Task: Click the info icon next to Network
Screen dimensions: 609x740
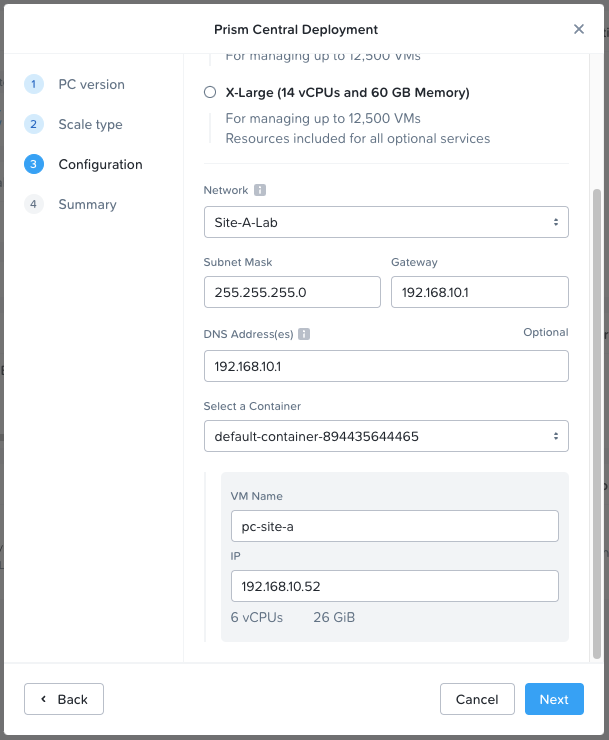Action: [260, 190]
